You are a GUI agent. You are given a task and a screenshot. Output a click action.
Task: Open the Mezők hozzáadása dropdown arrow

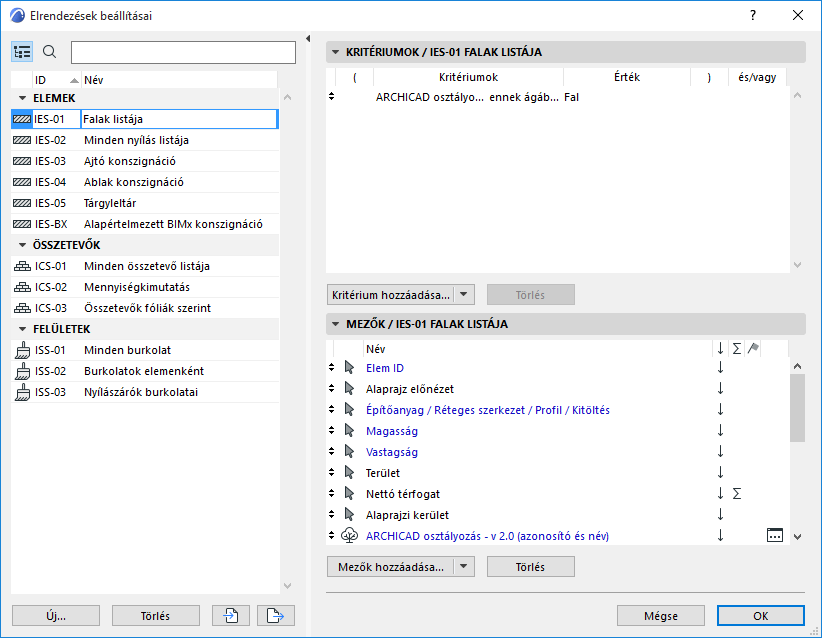[464, 567]
